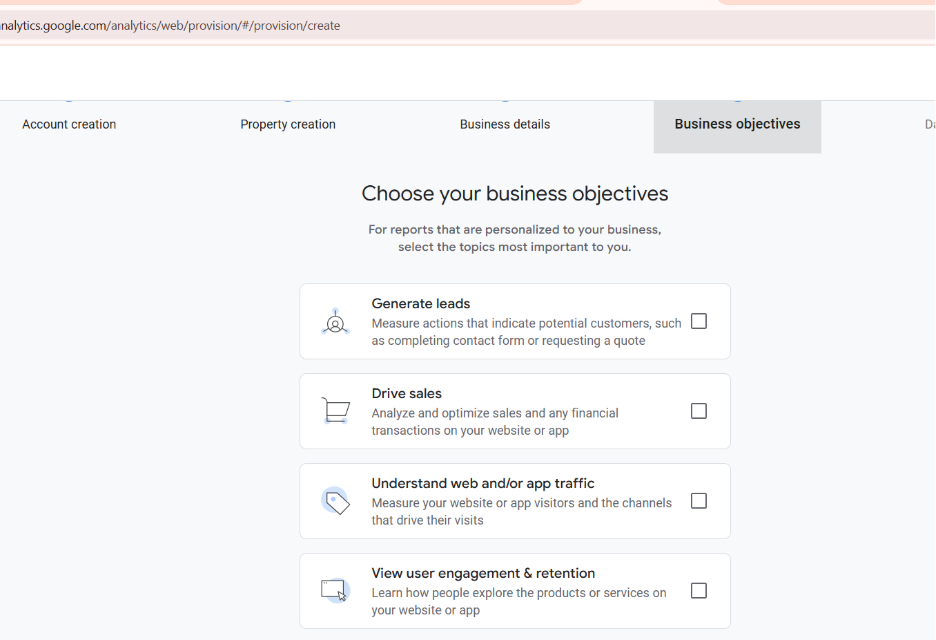Check the Drive sales checkbox

(698, 410)
